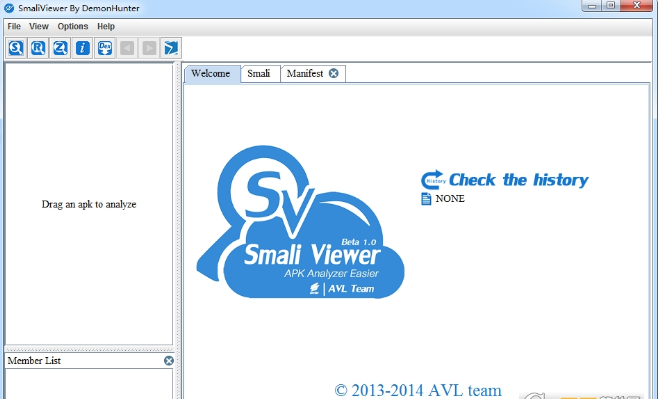
Task: Click the greyed back arrow toolbar button
Action: 127,48
